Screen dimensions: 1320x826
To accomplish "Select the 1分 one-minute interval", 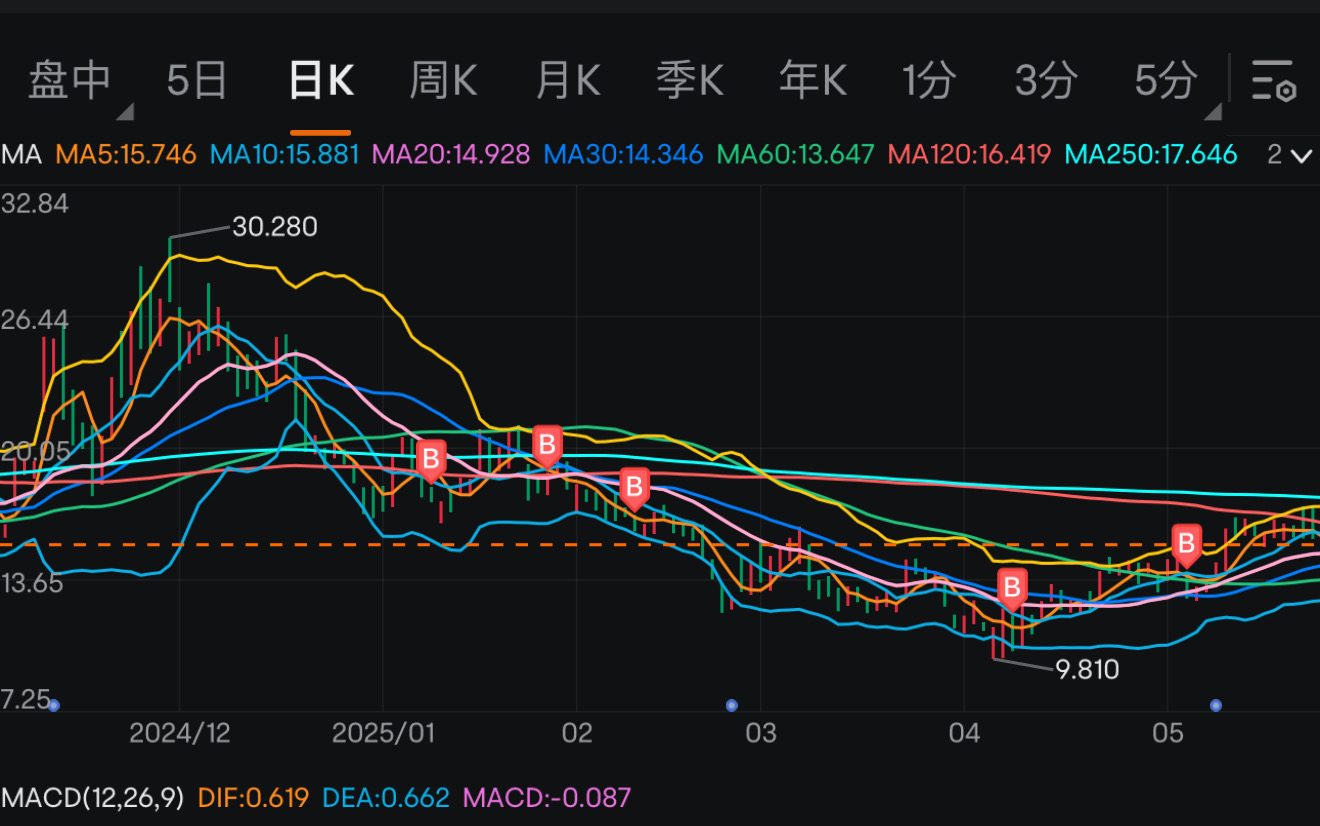I will pyautogui.click(x=929, y=80).
